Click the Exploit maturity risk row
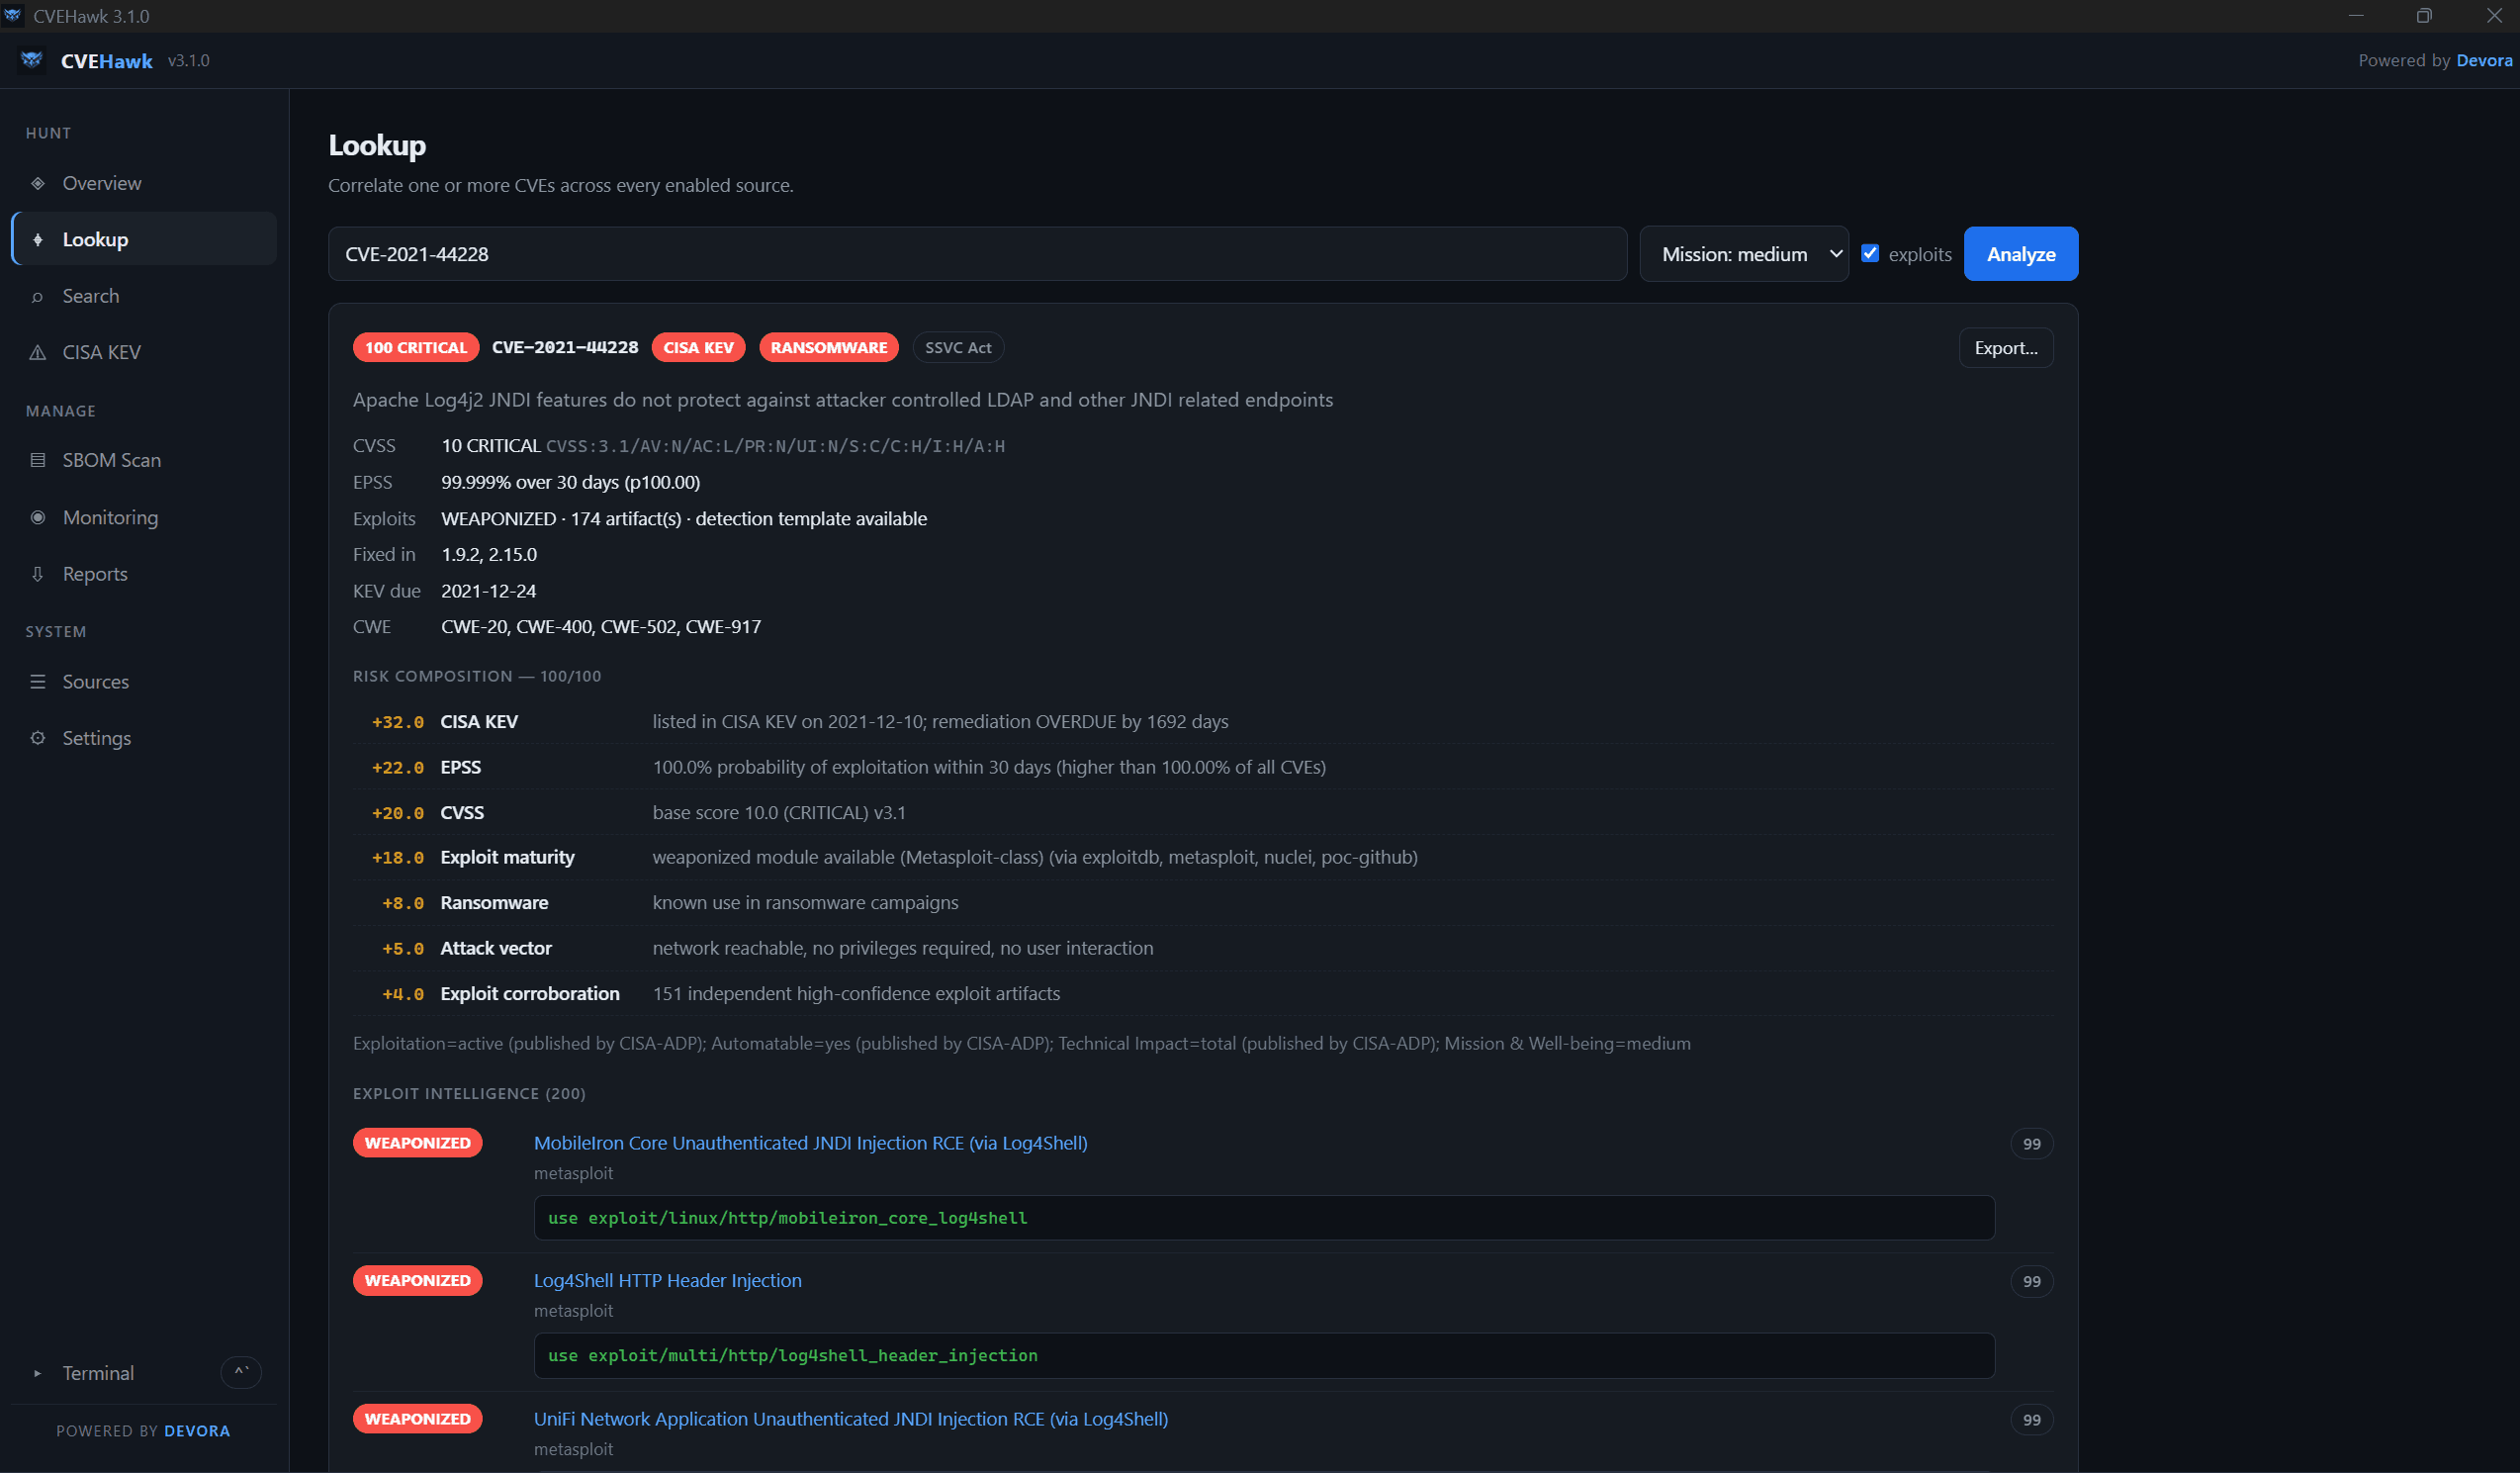Viewport: 2520px width, 1473px height. (1203, 857)
